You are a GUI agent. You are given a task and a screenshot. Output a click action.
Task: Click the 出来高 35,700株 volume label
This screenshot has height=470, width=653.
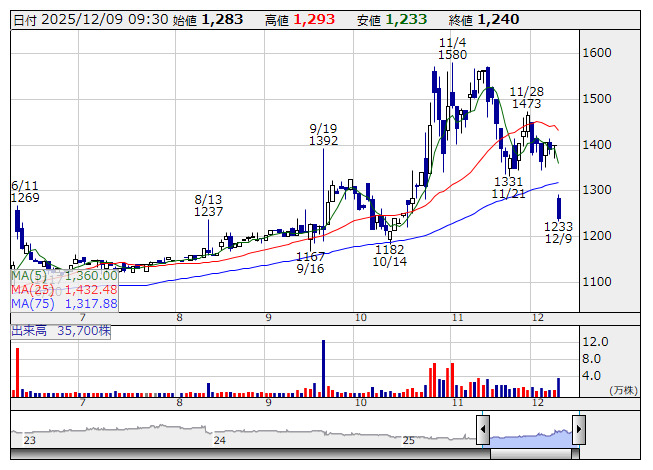point(61,331)
